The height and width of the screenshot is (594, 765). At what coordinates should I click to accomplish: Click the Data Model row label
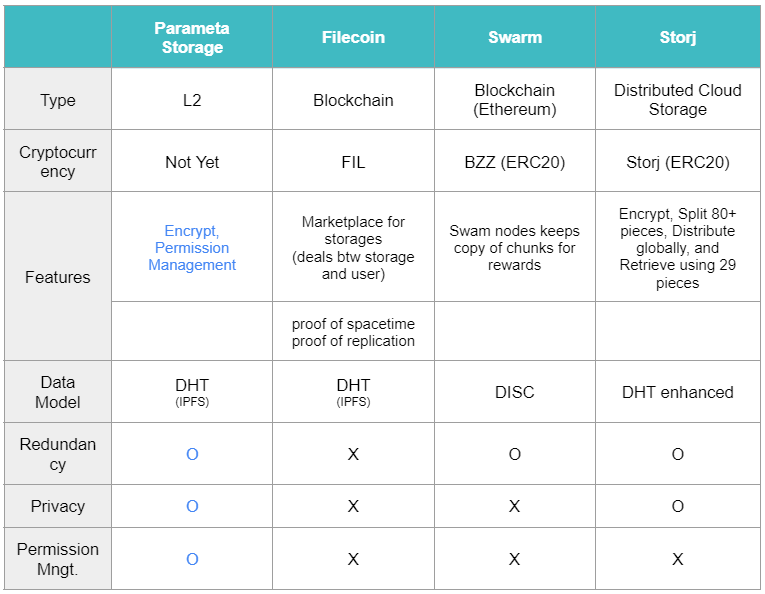click(58, 392)
